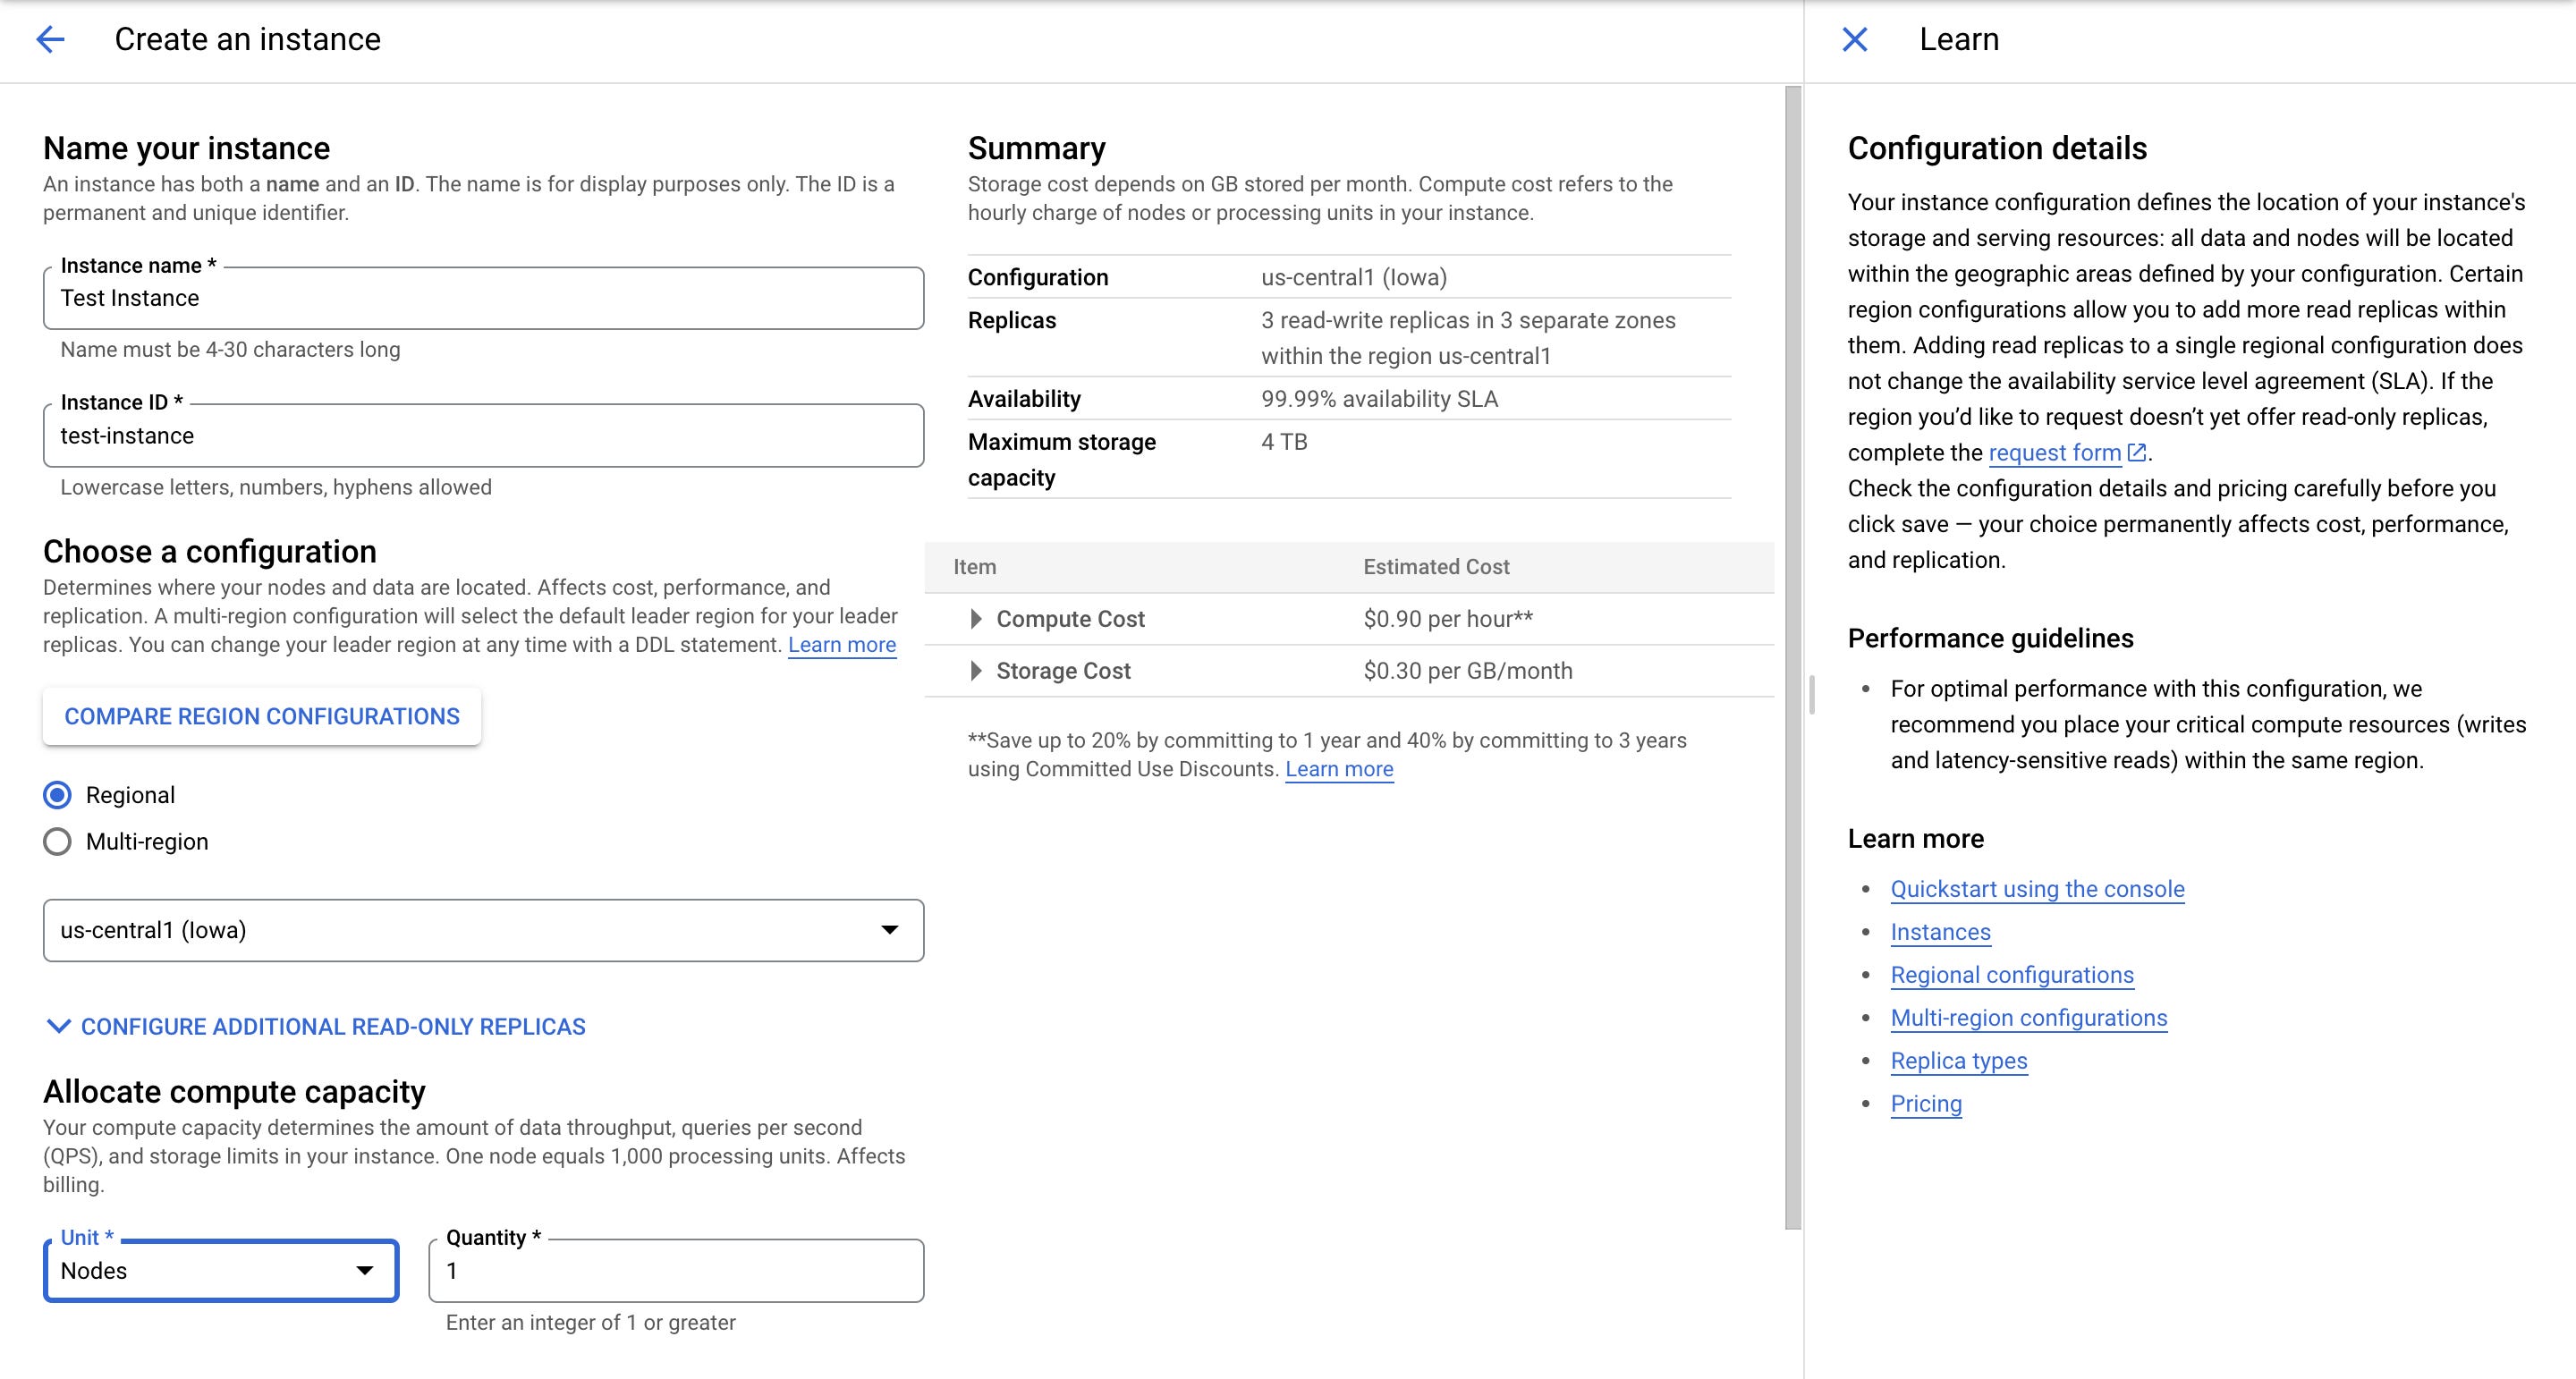Screen dimensions: 2576x1379
Task: Open Committed Use Discounts Learn more link
Action: coord(1338,769)
